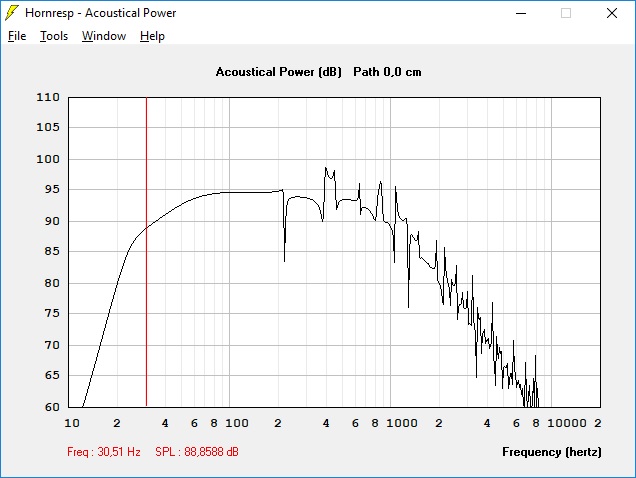The image size is (636, 478).
Task: Open the Tools menu
Action: 54,36
